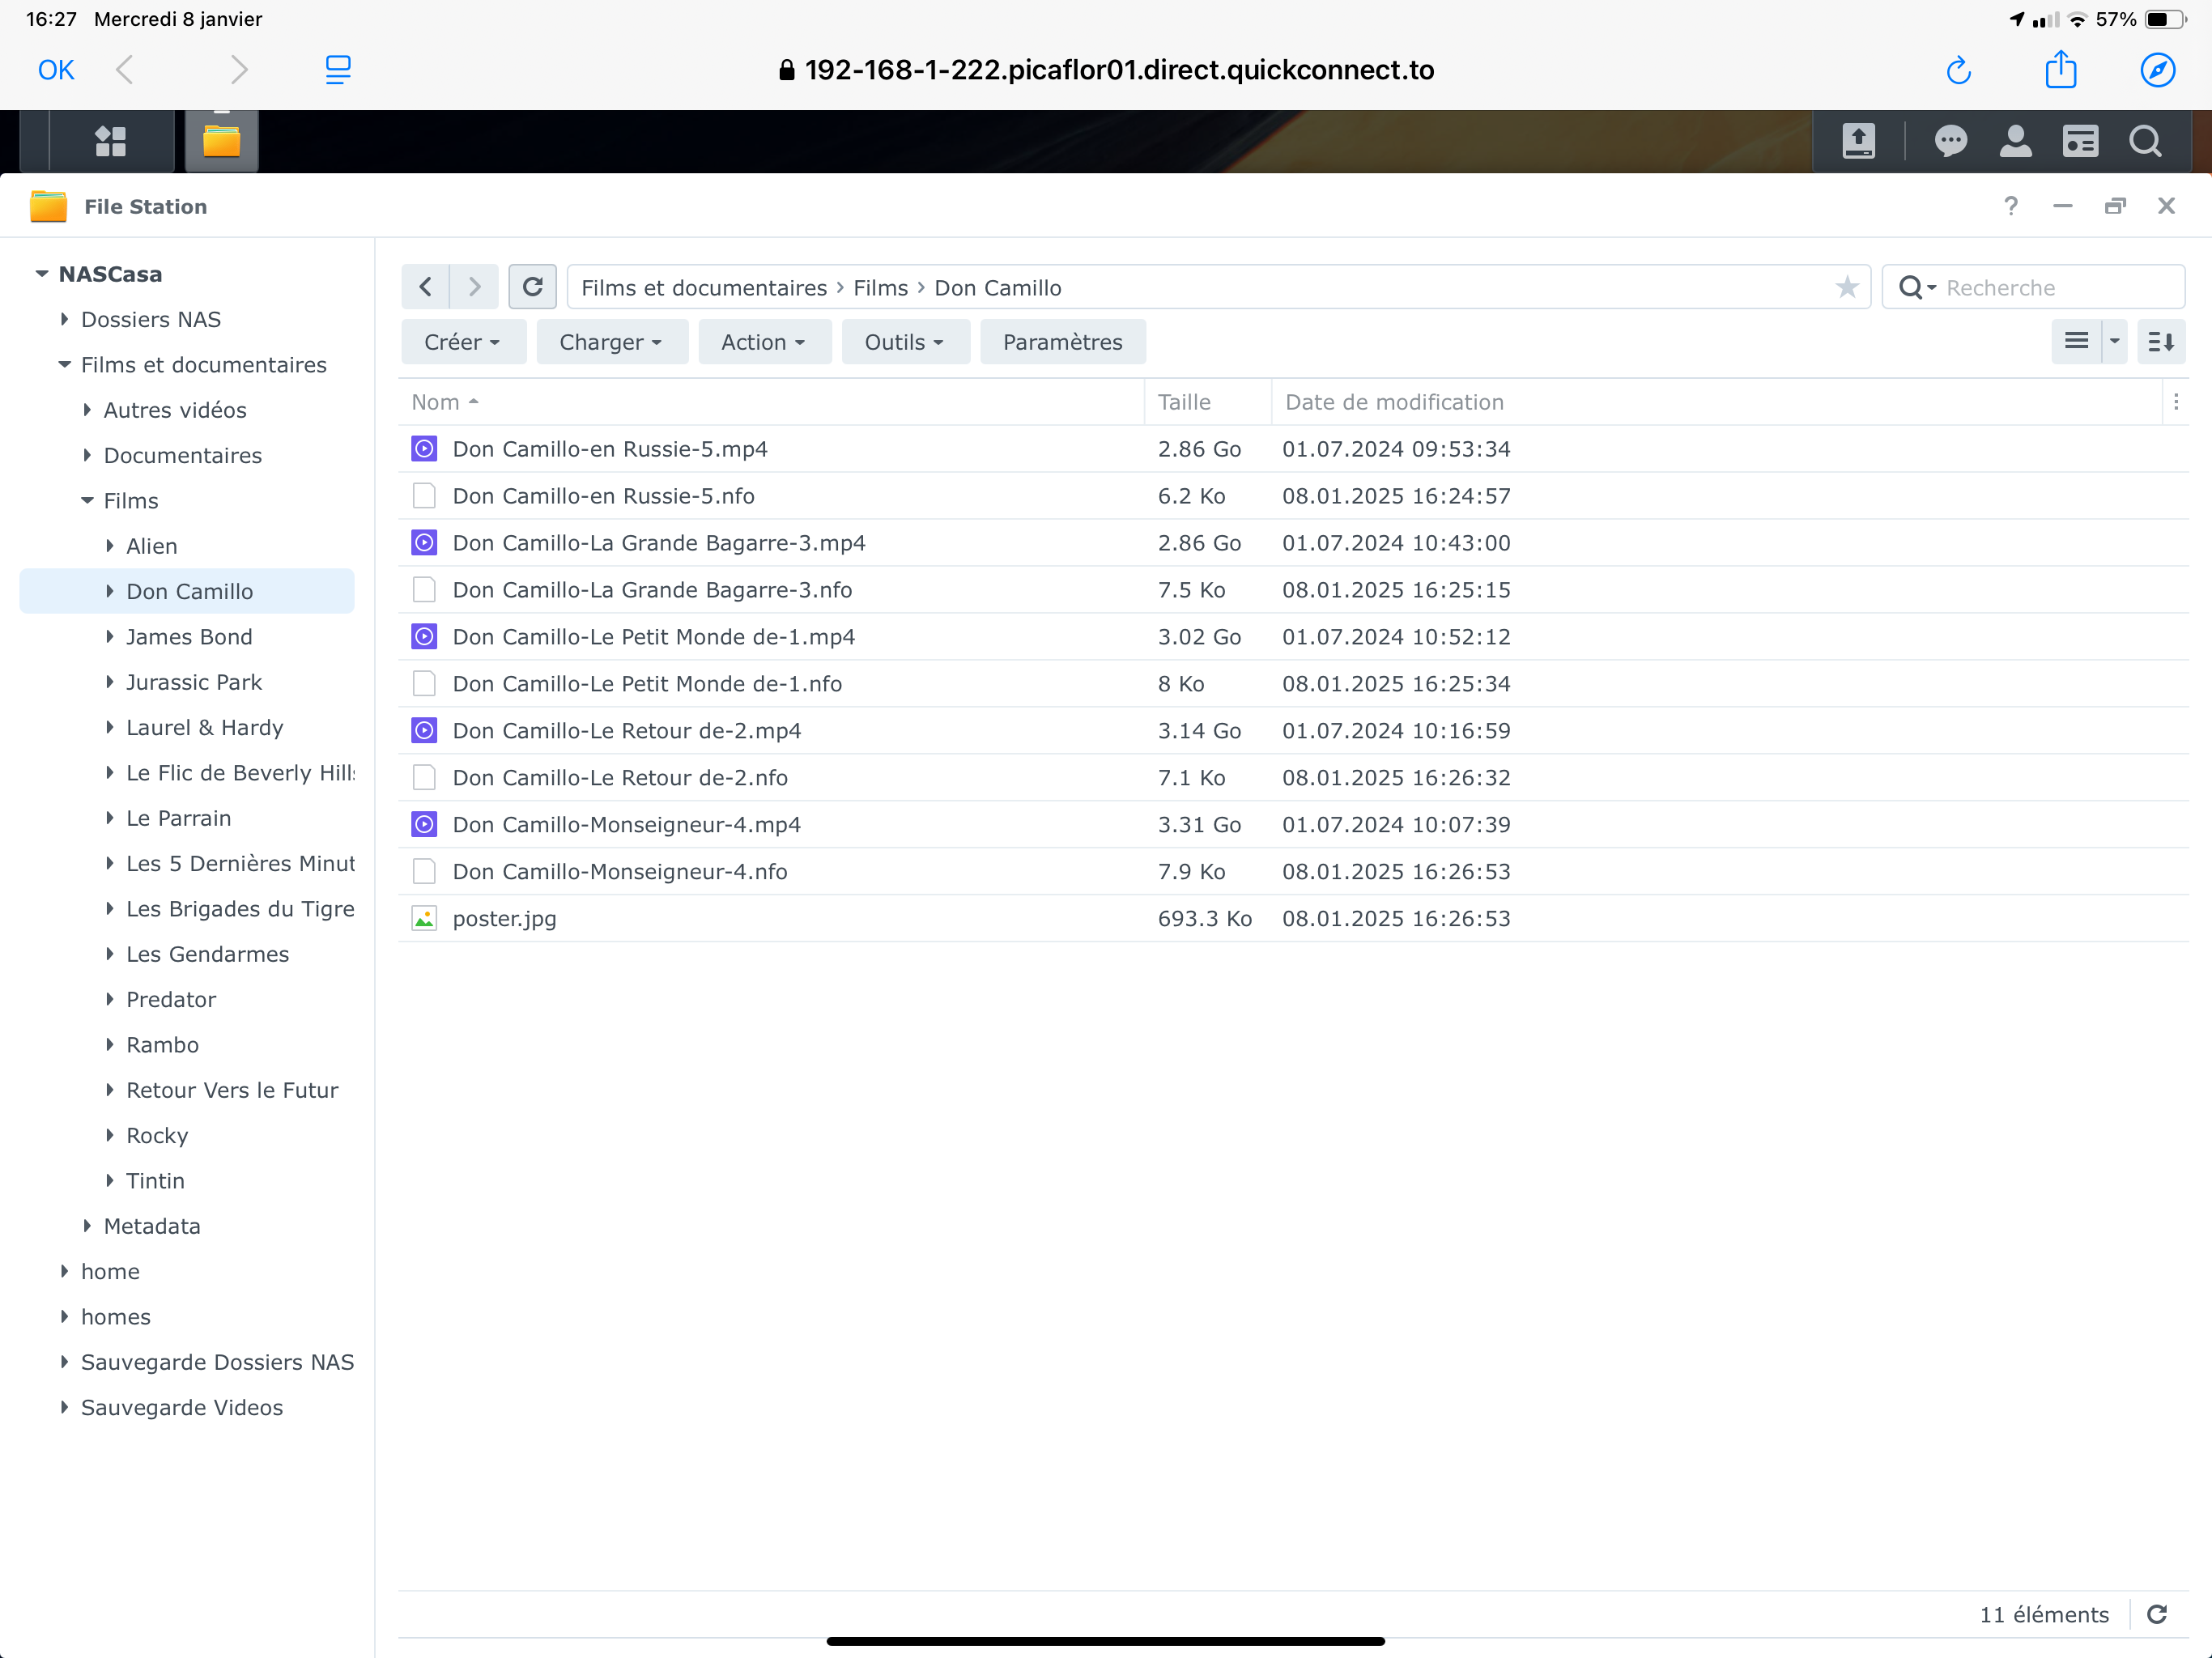Open the Créer menu
This screenshot has height=1658, width=2212.
click(462, 342)
